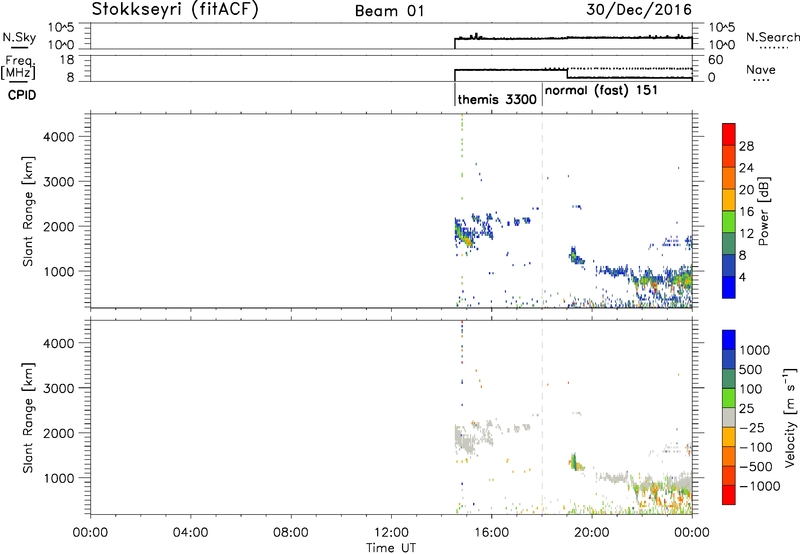Image resolution: width=800 pixels, height=554 pixels.
Task: Click the Nave axis value '60'
Action: (715, 60)
